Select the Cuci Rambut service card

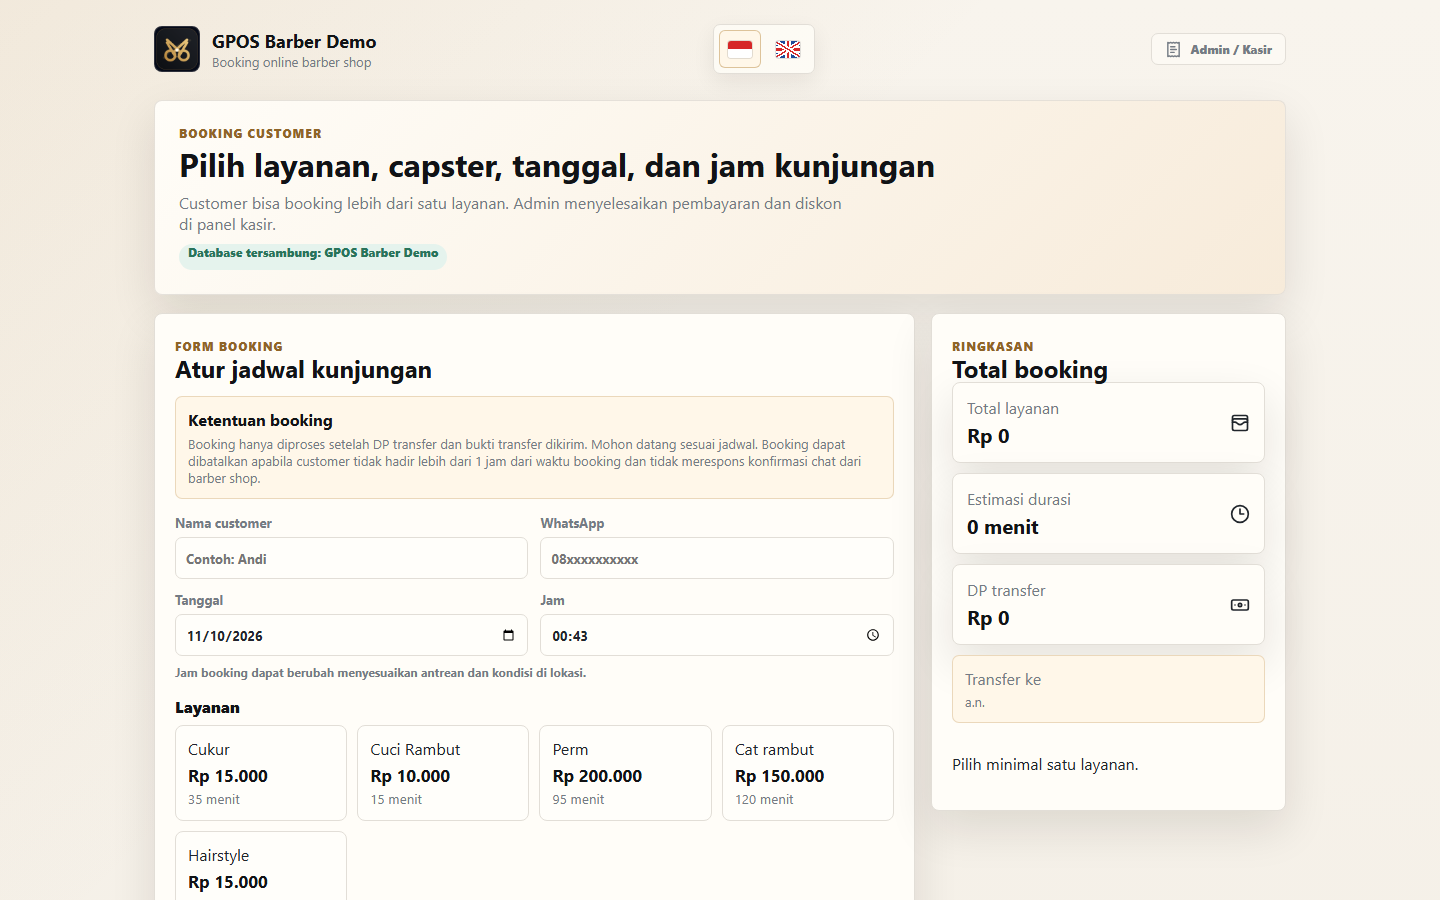[x=443, y=773]
